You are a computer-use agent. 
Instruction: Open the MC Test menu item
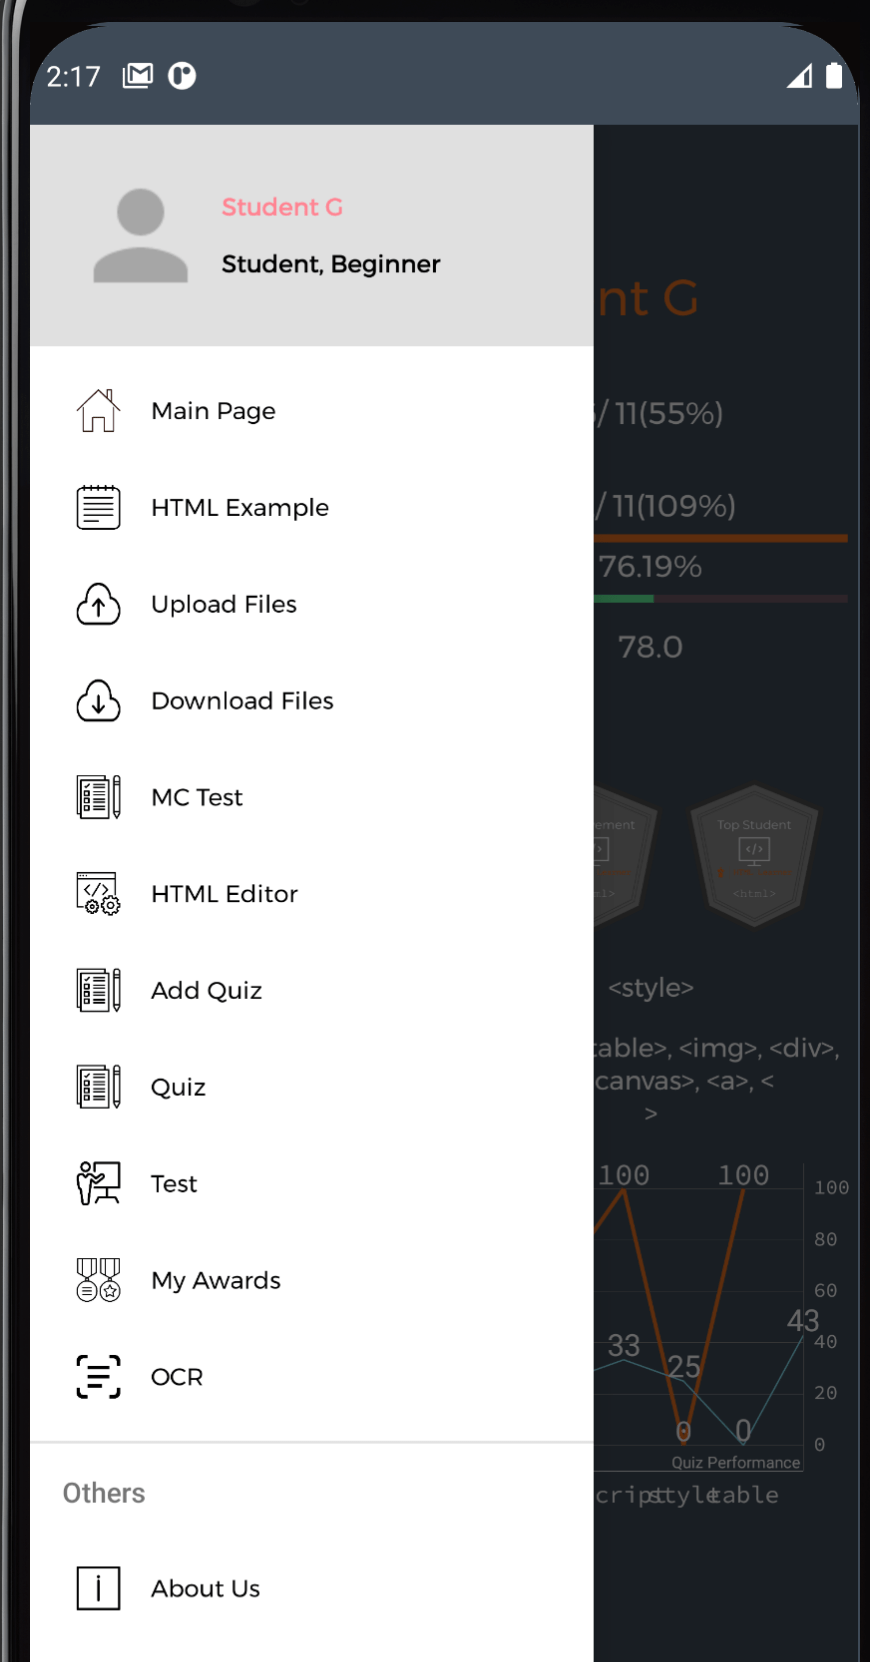(311, 797)
